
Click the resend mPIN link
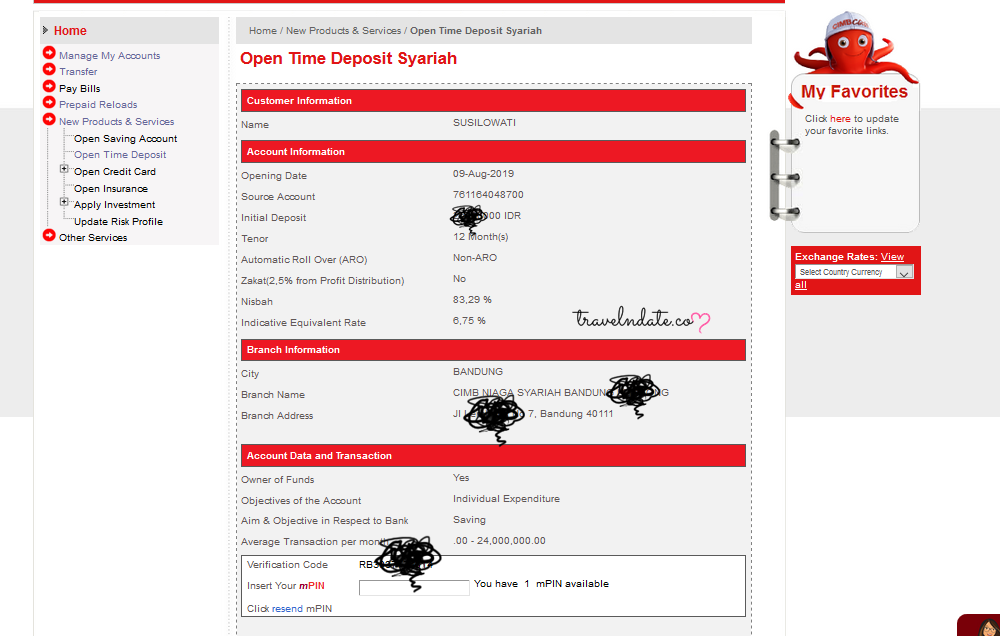(287, 609)
